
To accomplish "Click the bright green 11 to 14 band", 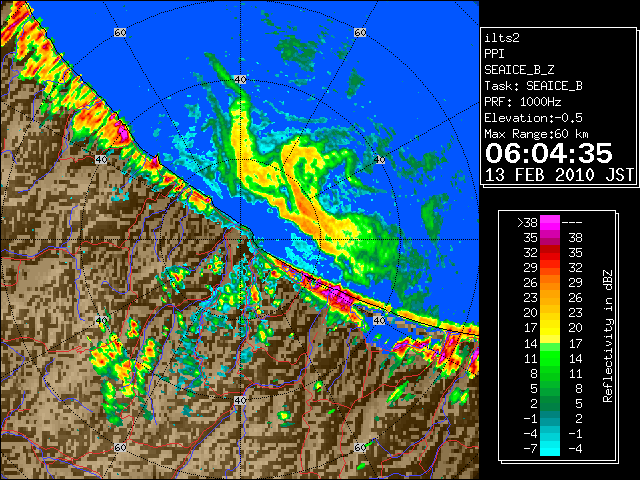I will click(x=550, y=358).
